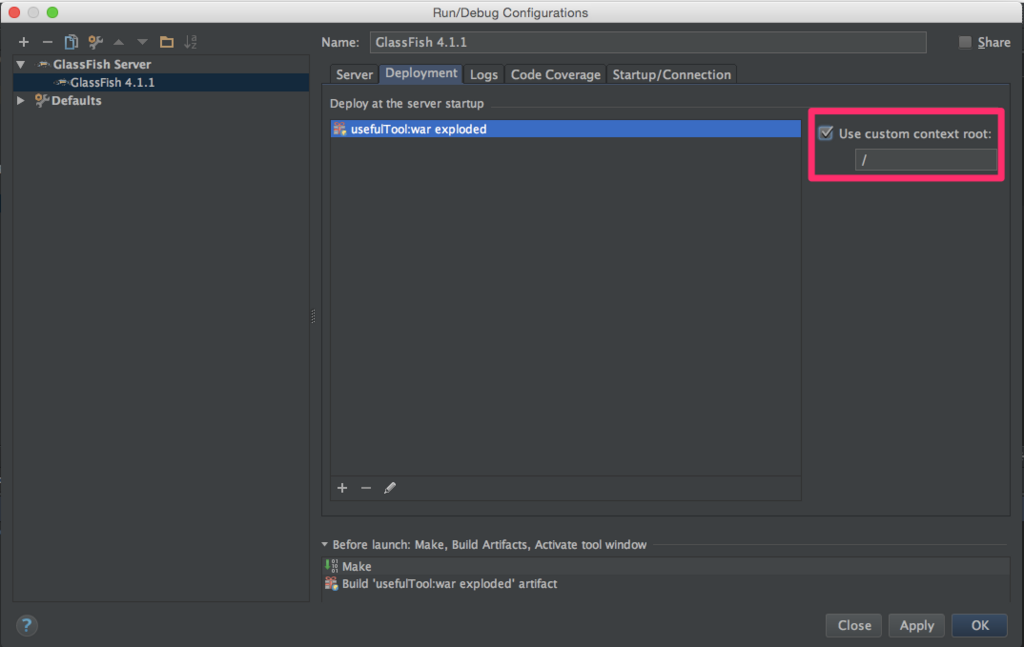Add an artifact to deploy list
The height and width of the screenshot is (647, 1024).
(x=342, y=488)
